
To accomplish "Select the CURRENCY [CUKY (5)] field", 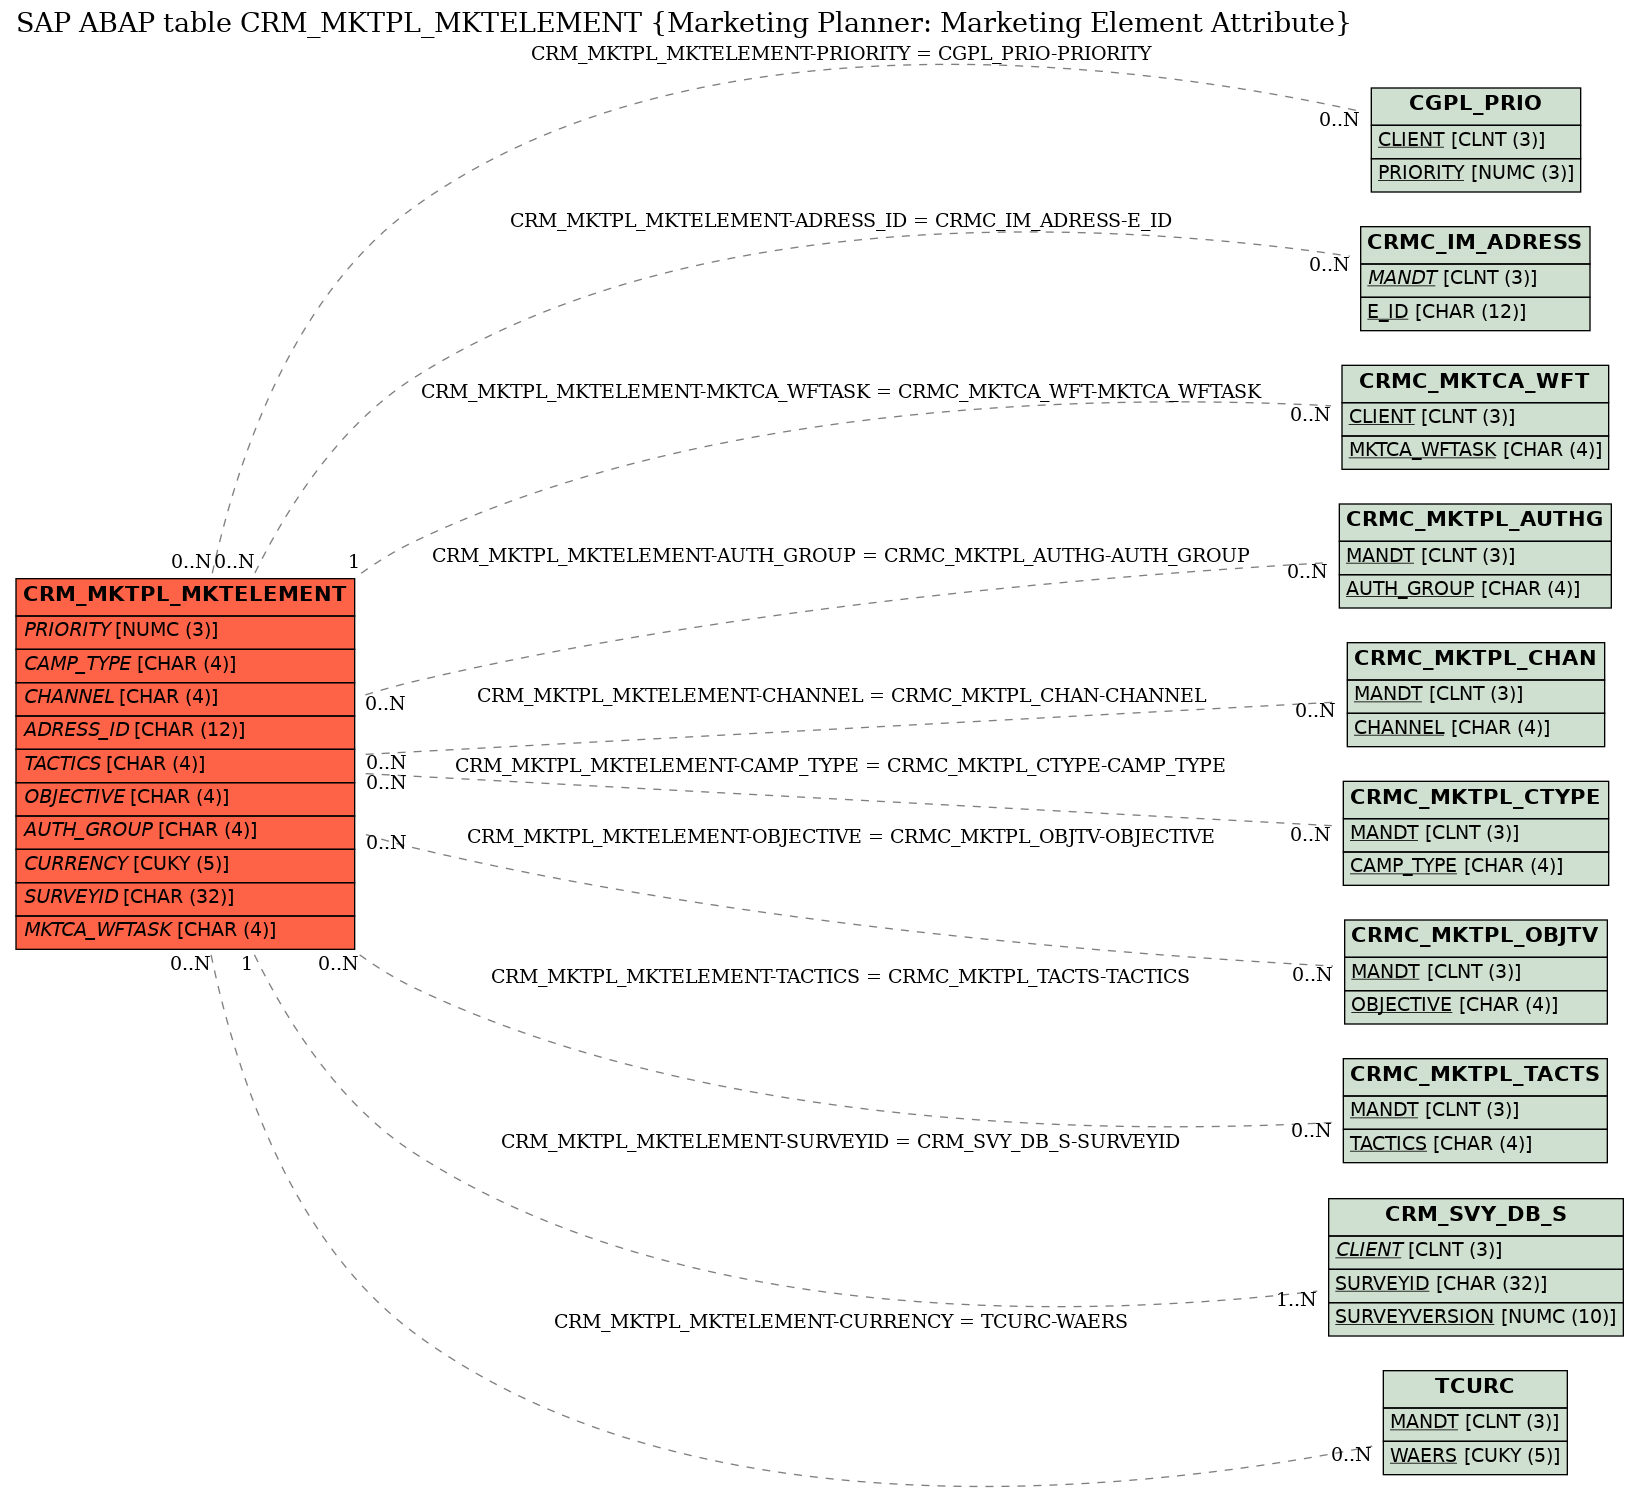I will click(185, 865).
